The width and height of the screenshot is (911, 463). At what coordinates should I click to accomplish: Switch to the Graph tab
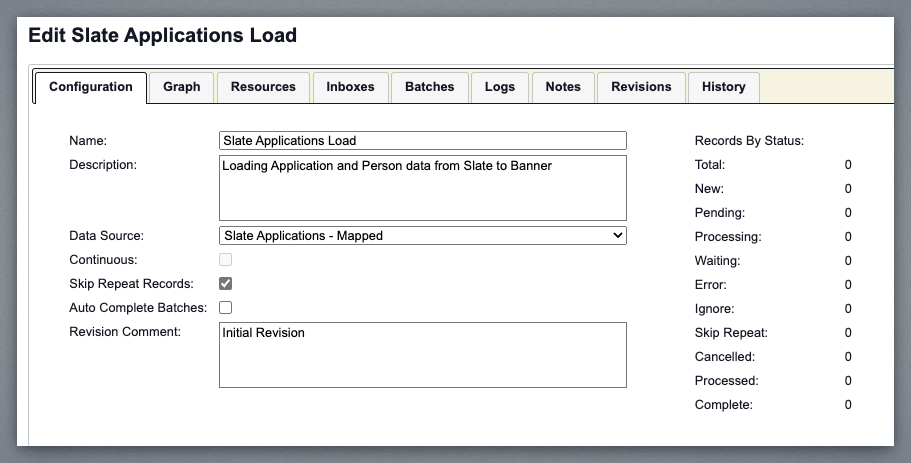182,87
